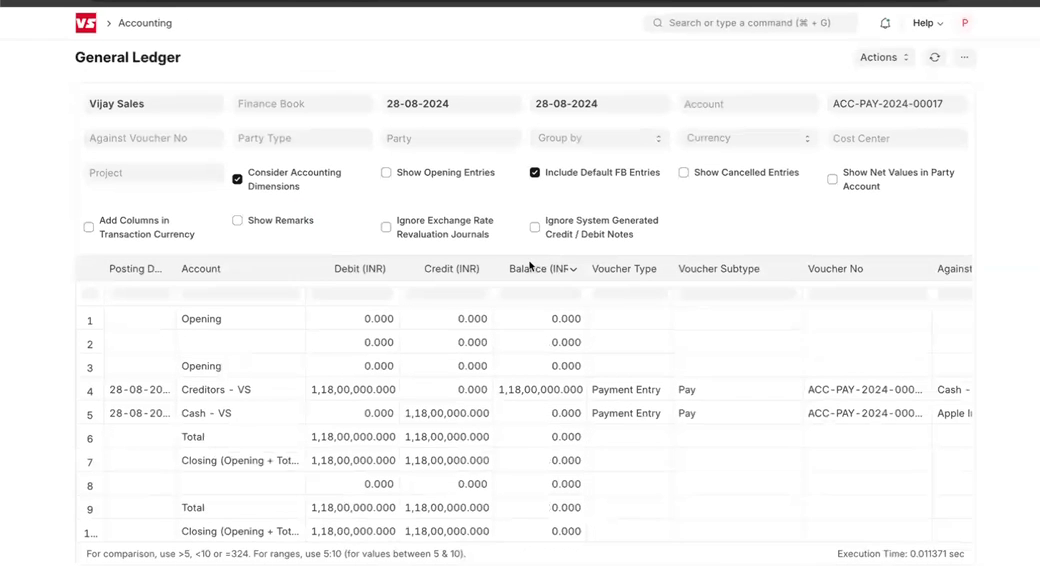Screen dimensions: 1040x566
Task: Open the Actions dropdown button
Action: (883, 57)
